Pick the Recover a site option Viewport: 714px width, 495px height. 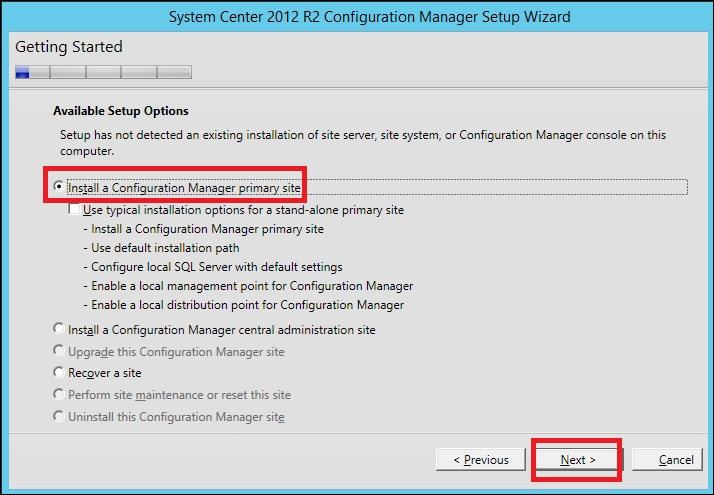(x=59, y=373)
